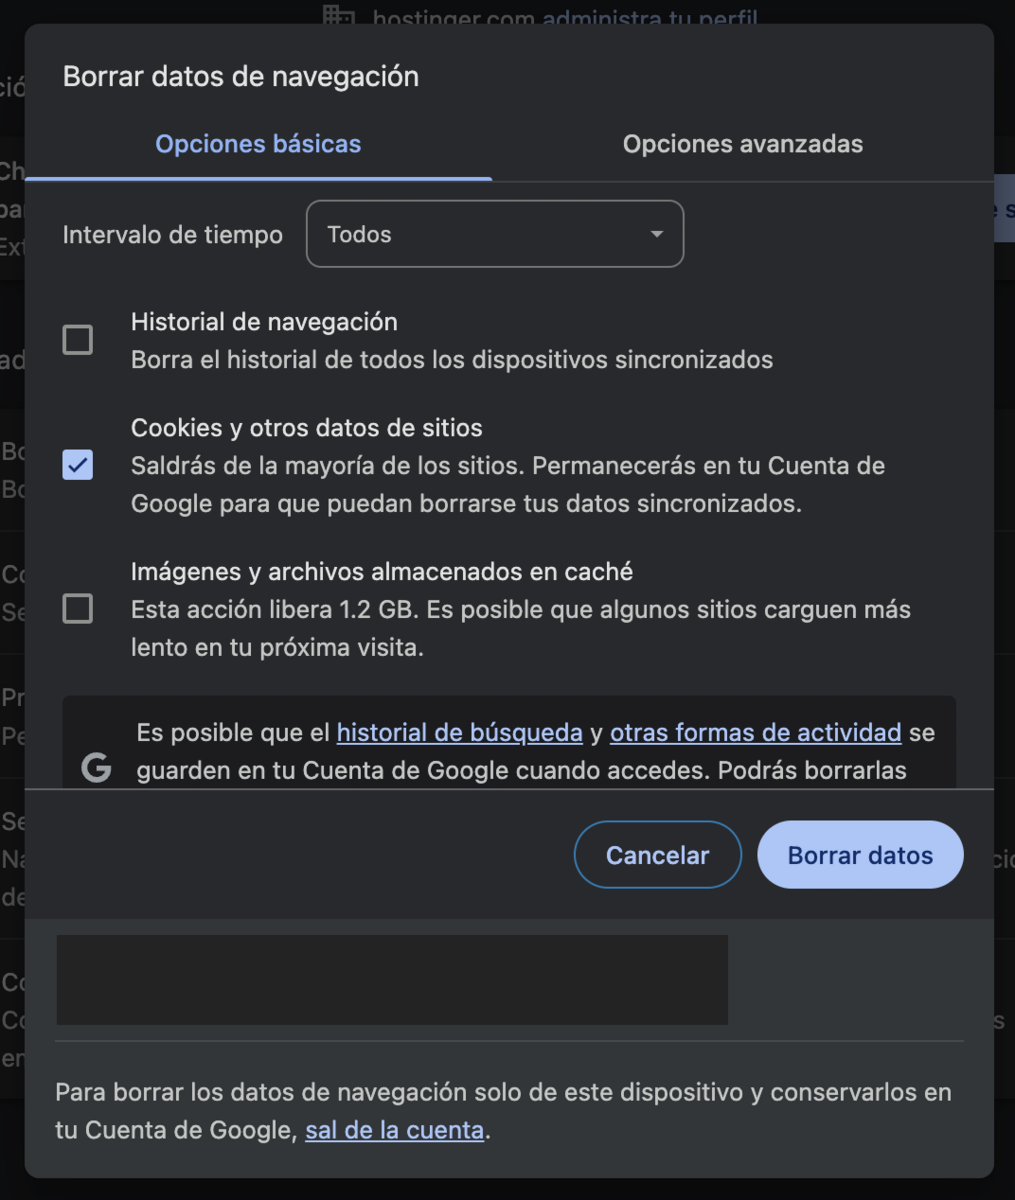This screenshot has width=1015, height=1200.
Task: Check the Historial de navegación checkbox
Action: coord(77,339)
